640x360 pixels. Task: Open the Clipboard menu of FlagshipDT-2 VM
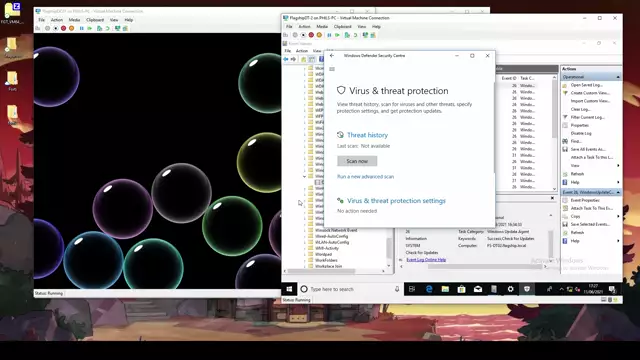(x=342, y=27)
